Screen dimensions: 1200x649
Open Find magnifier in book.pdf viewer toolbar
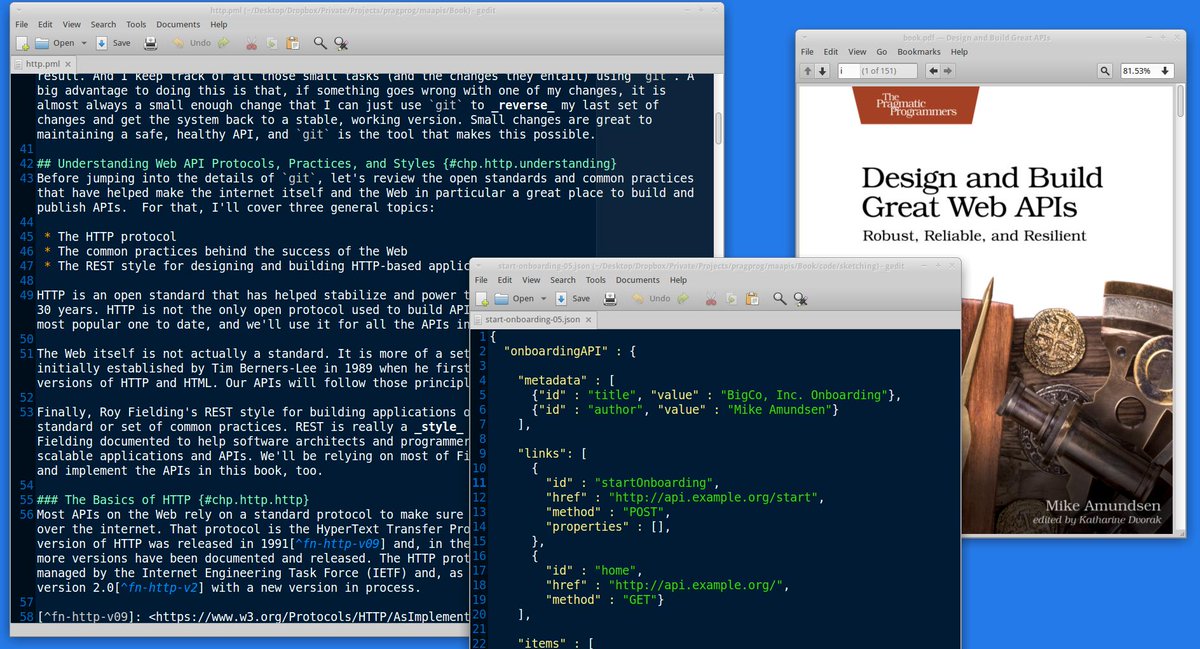click(1104, 71)
